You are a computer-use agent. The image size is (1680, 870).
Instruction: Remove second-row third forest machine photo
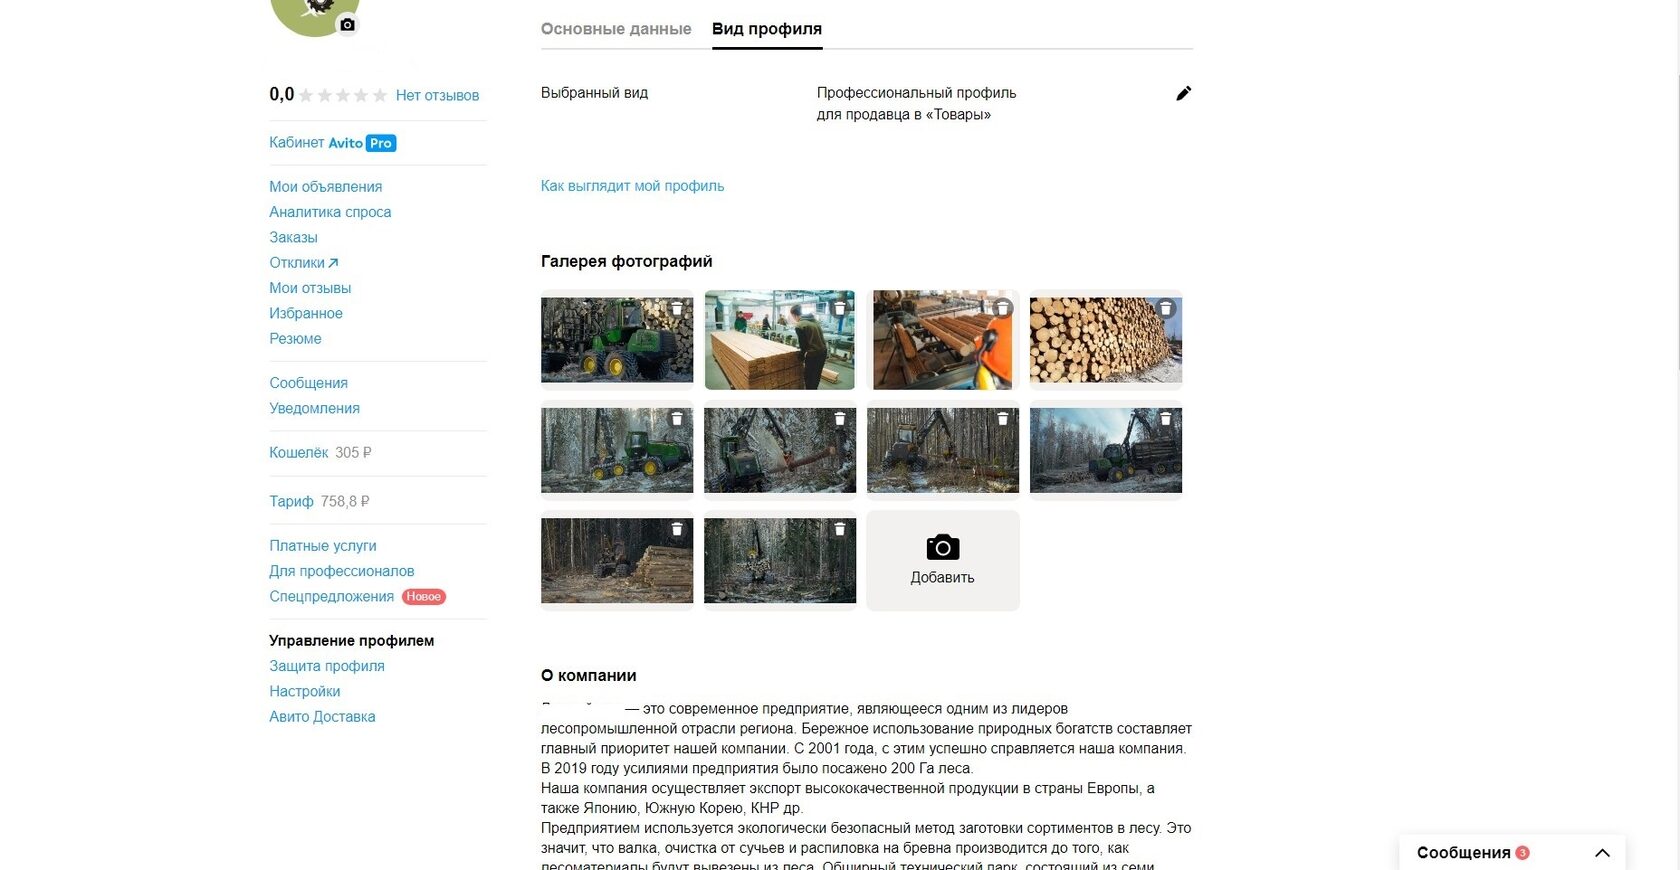click(x=1003, y=419)
